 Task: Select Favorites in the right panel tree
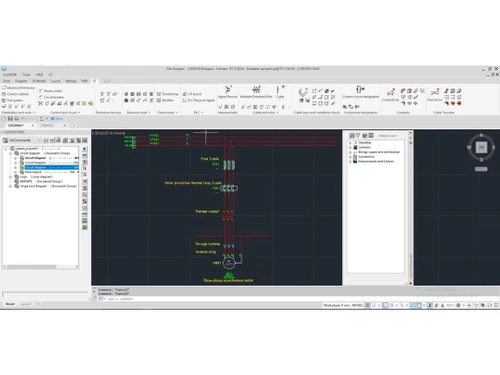[x=365, y=143]
